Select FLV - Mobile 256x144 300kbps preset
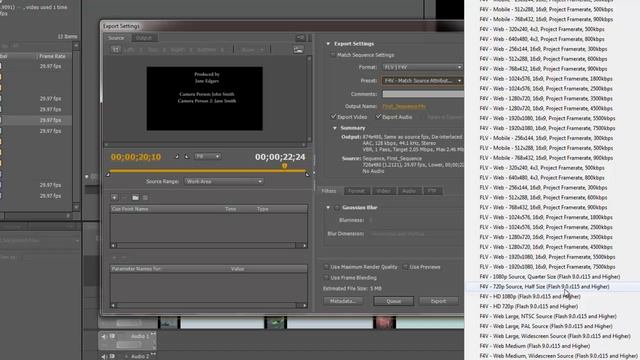 (x=546, y=138)
